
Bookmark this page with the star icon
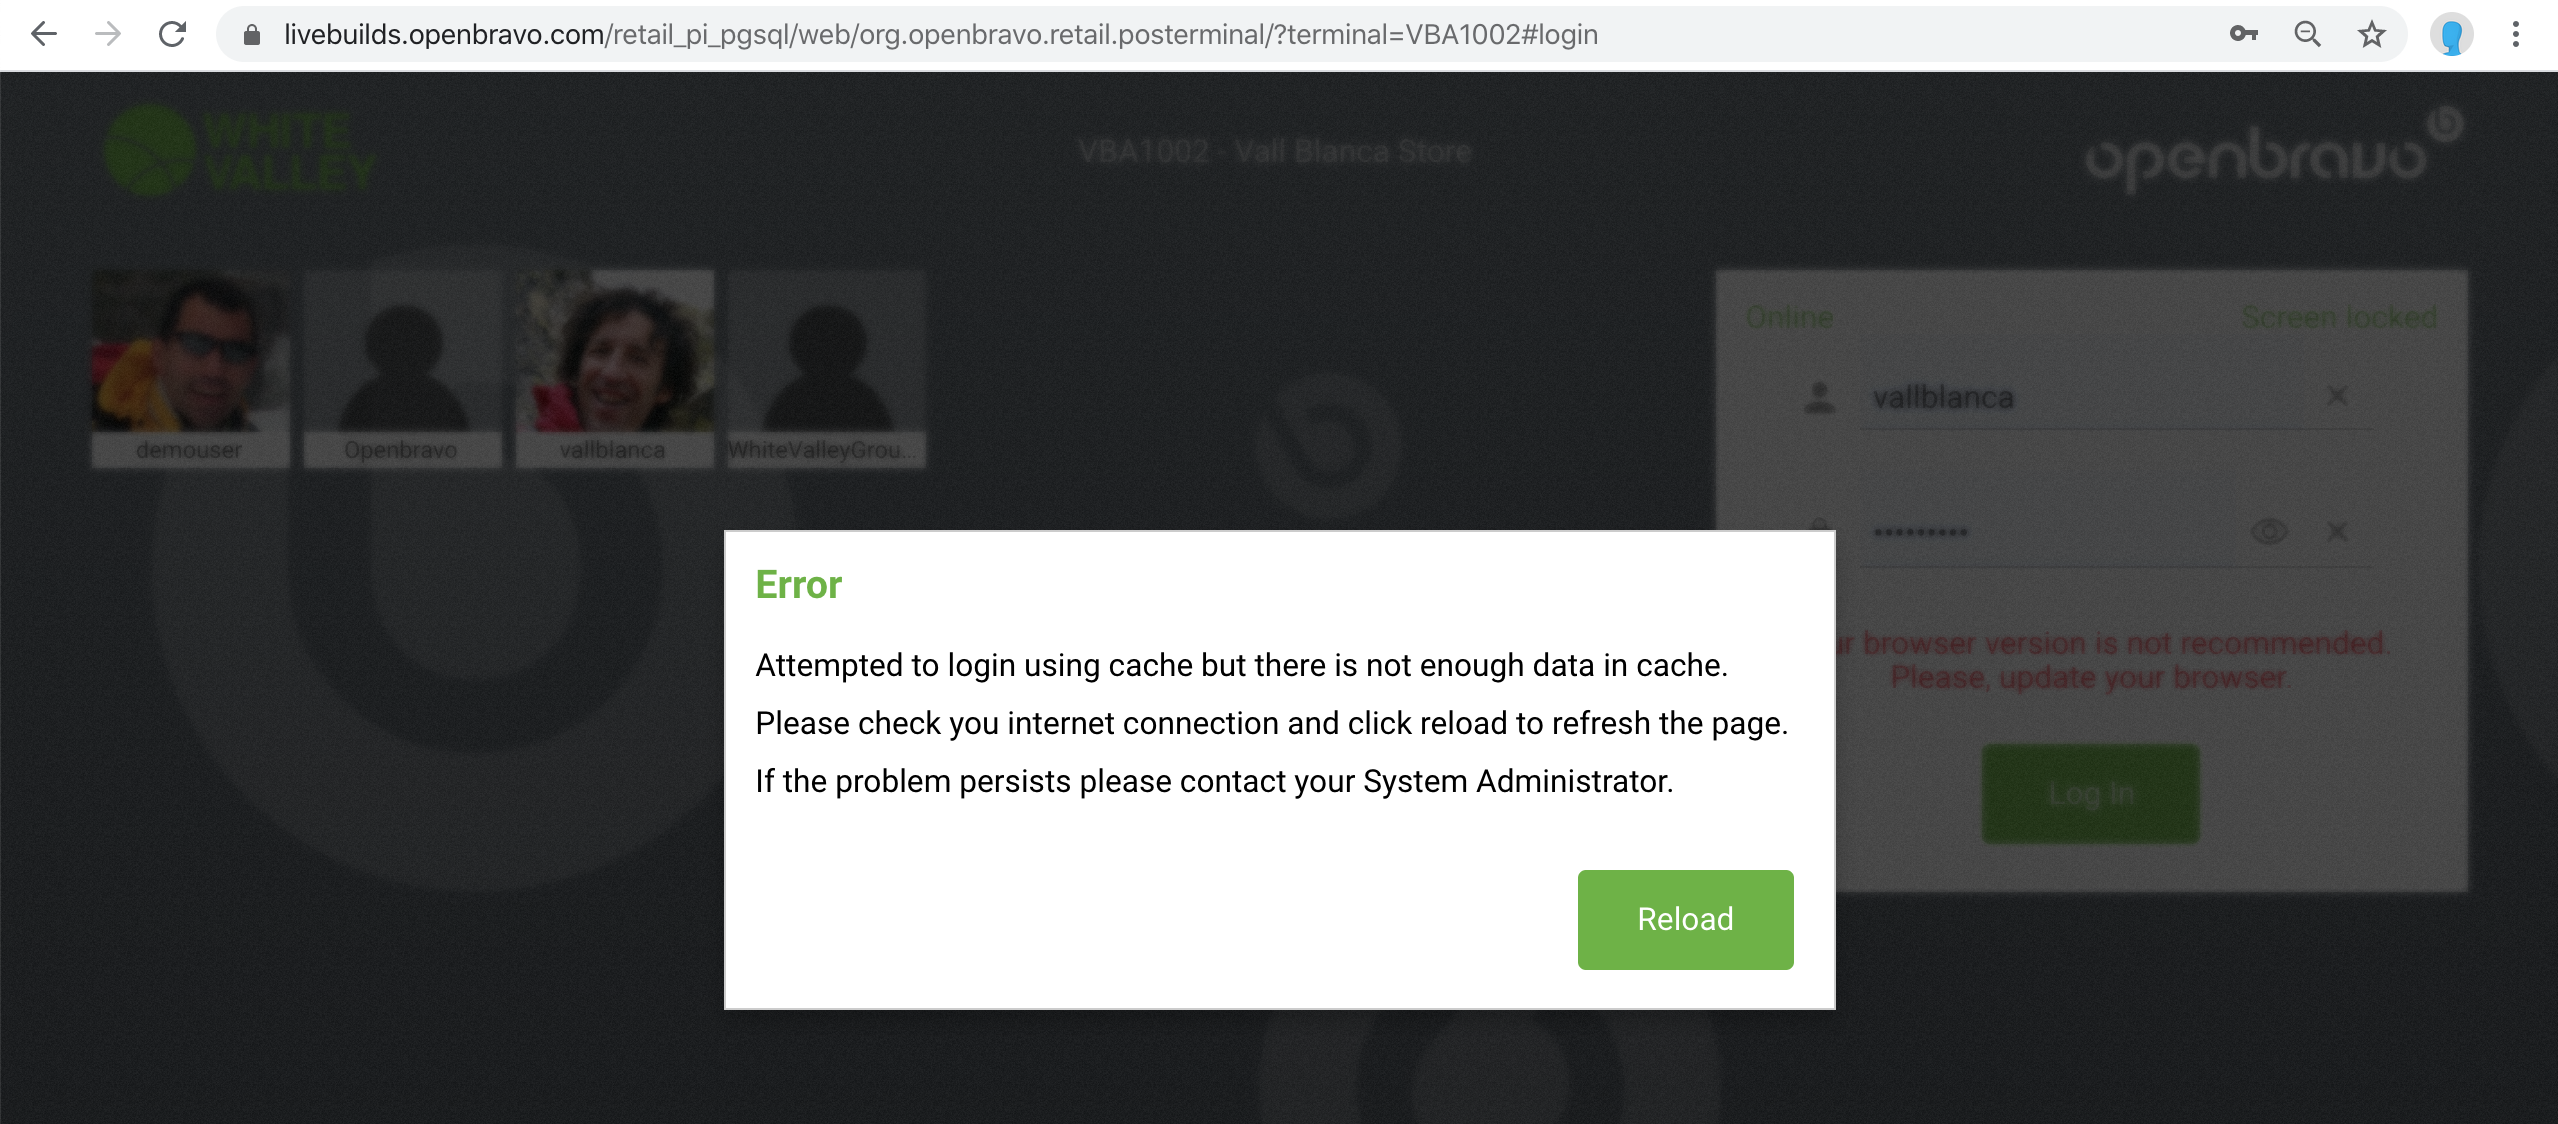click(x=2371, y=35)
